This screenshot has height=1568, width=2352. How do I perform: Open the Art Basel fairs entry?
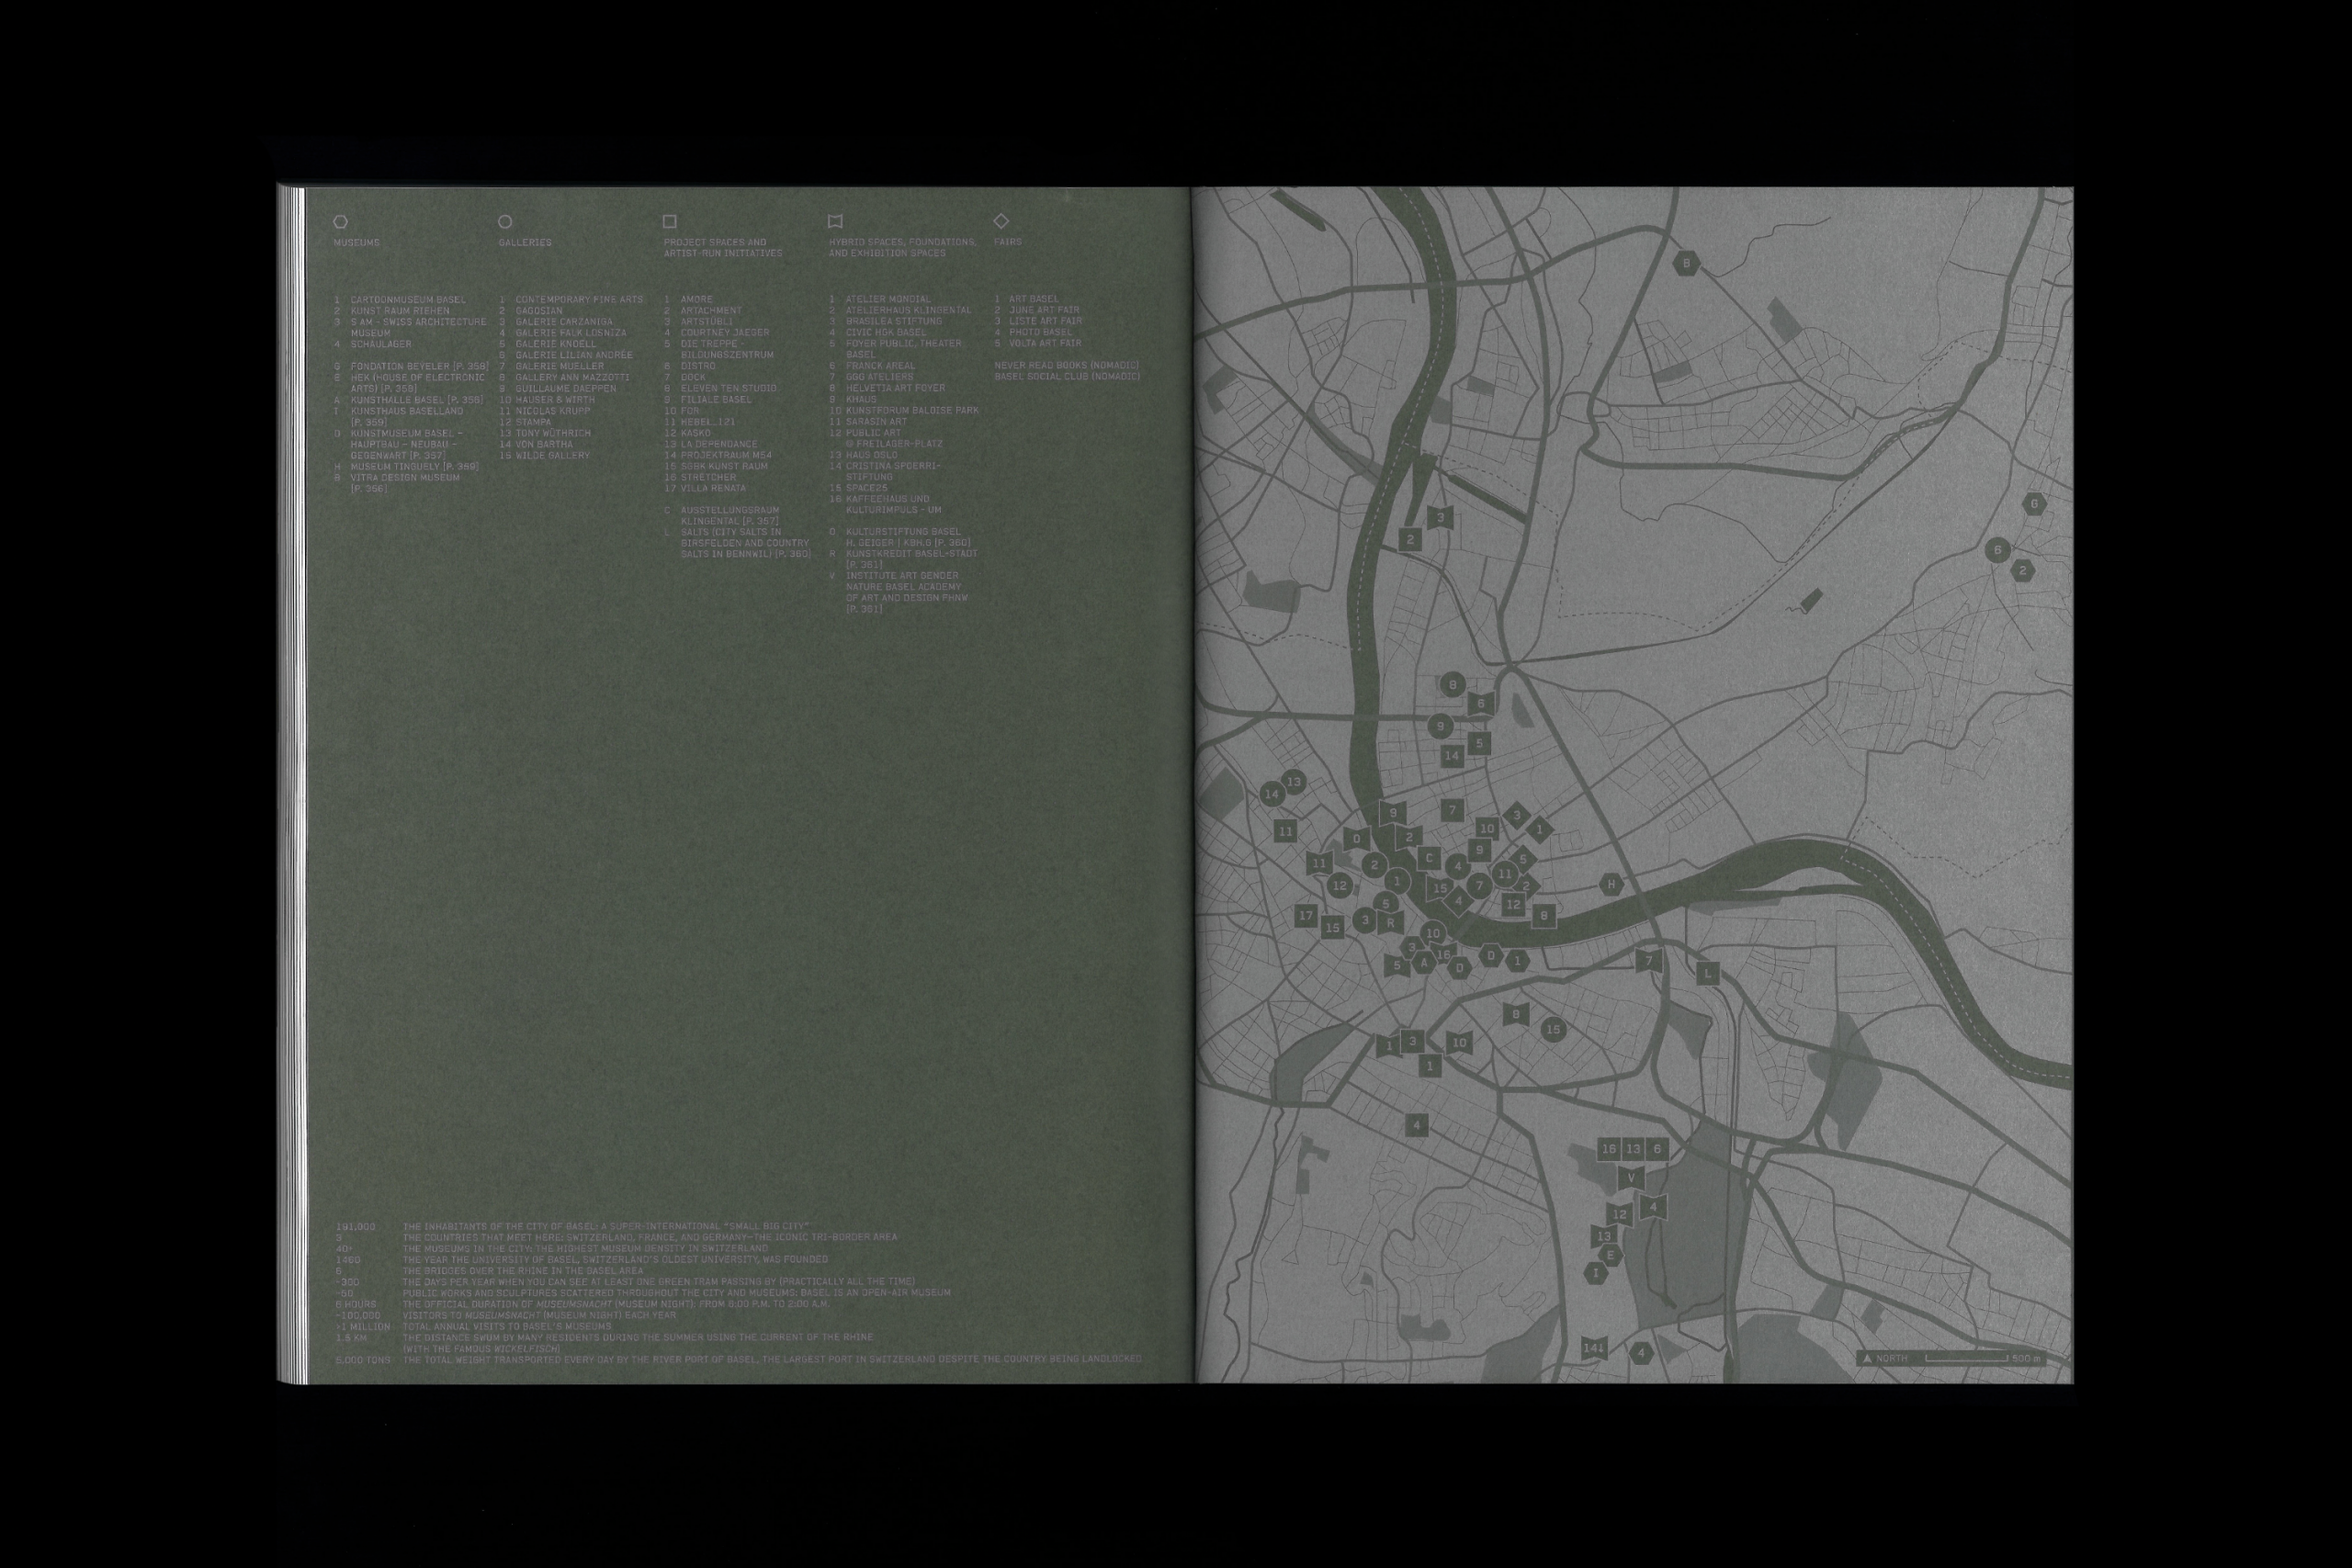(1033, 299)
